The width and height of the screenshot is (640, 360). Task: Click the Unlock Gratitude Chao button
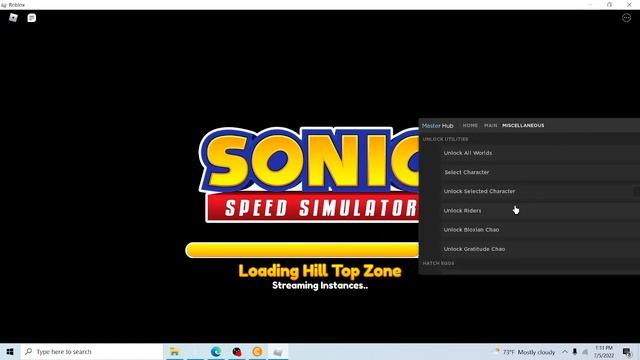click(x=540, y=249)
